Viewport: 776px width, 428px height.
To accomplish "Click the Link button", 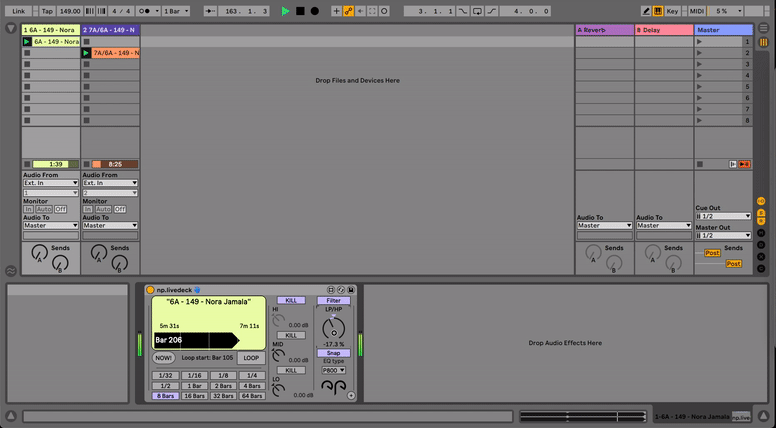I will click(19, 11).
